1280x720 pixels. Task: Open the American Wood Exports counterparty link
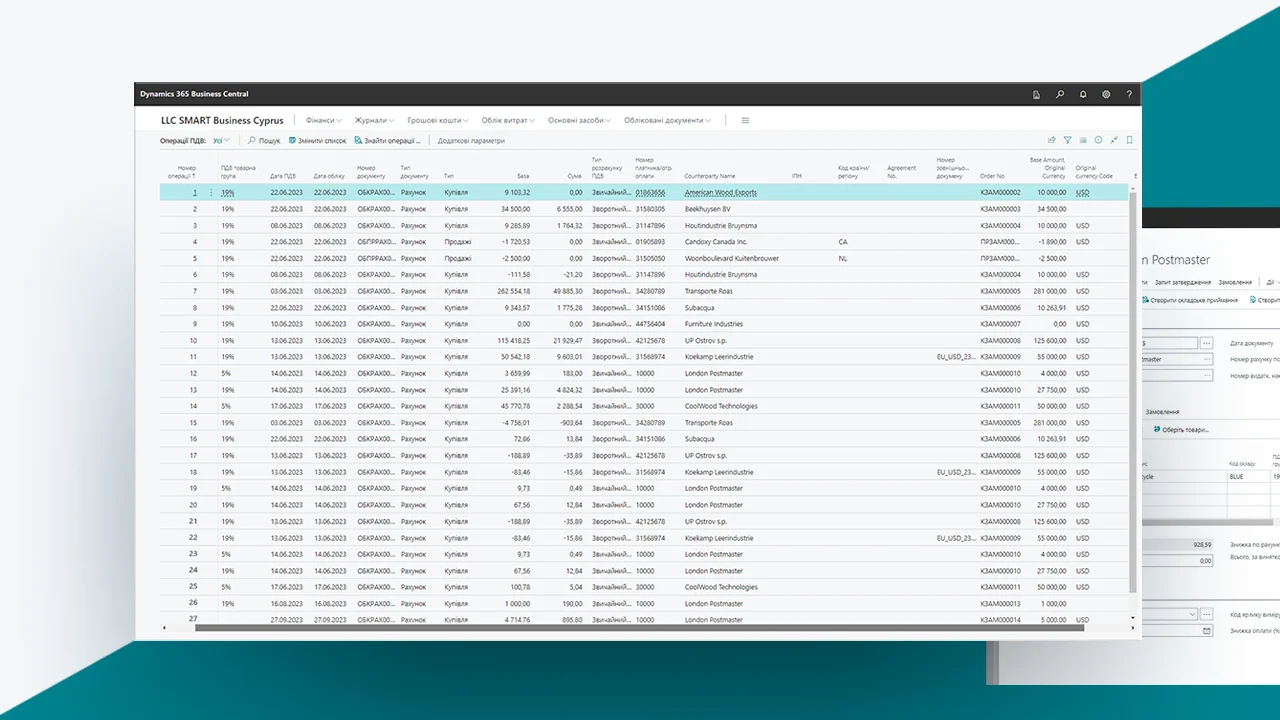(720, 192)
